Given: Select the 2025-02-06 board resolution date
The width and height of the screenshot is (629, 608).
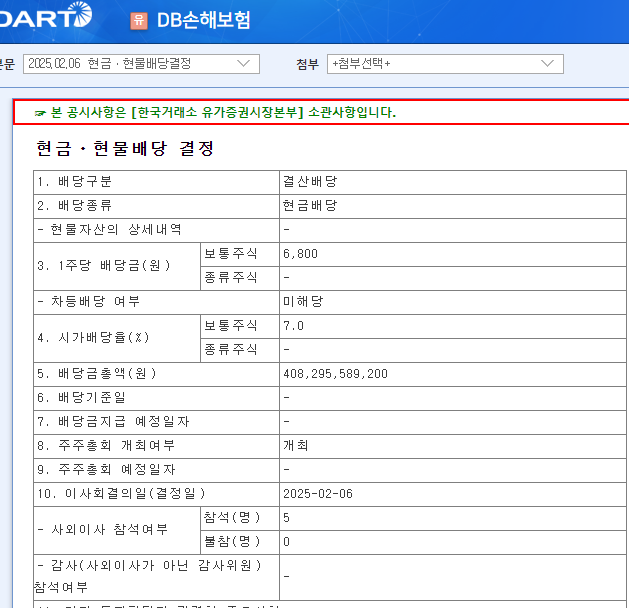Looking at the screenshot, I should (318, 494).
